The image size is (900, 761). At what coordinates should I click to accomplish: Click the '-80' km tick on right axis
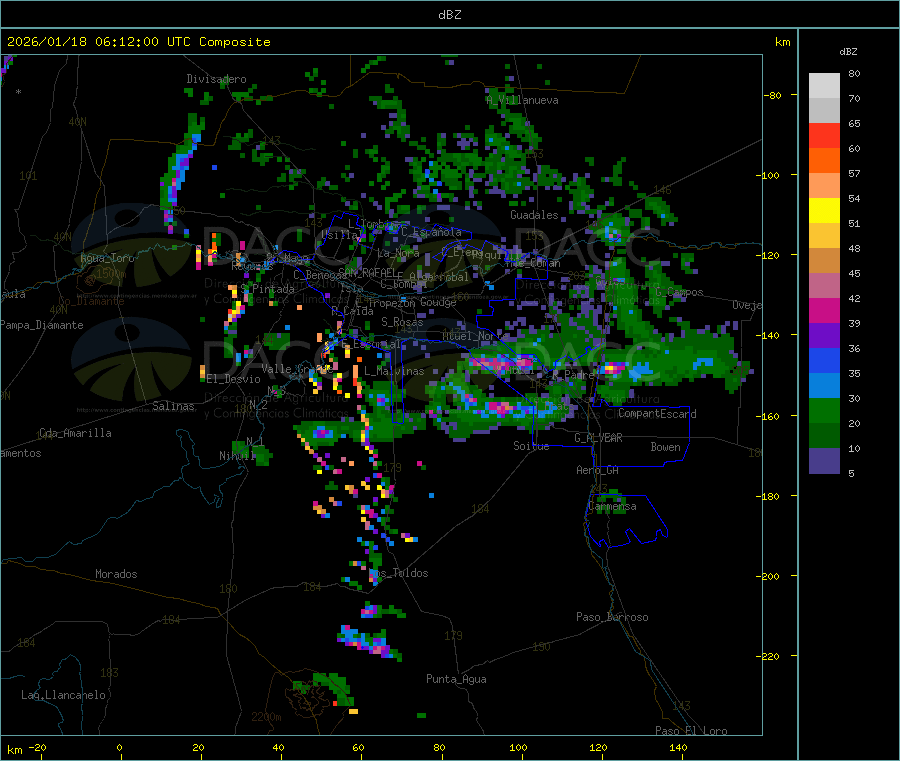point(773,96)
